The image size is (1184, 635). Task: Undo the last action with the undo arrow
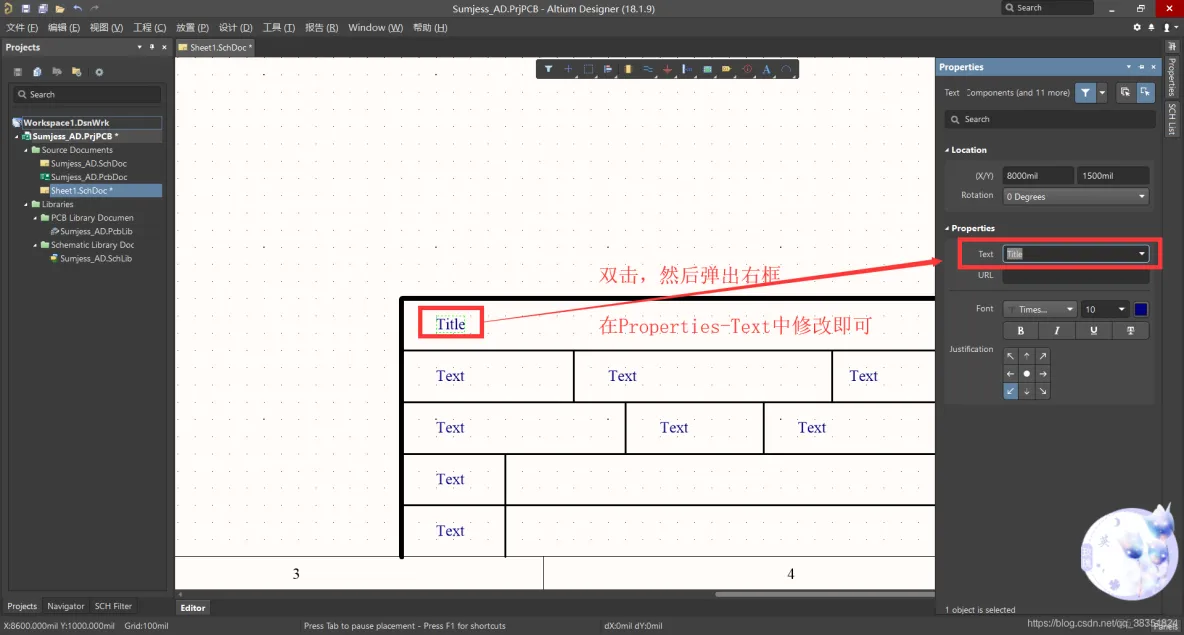point(77,8)
